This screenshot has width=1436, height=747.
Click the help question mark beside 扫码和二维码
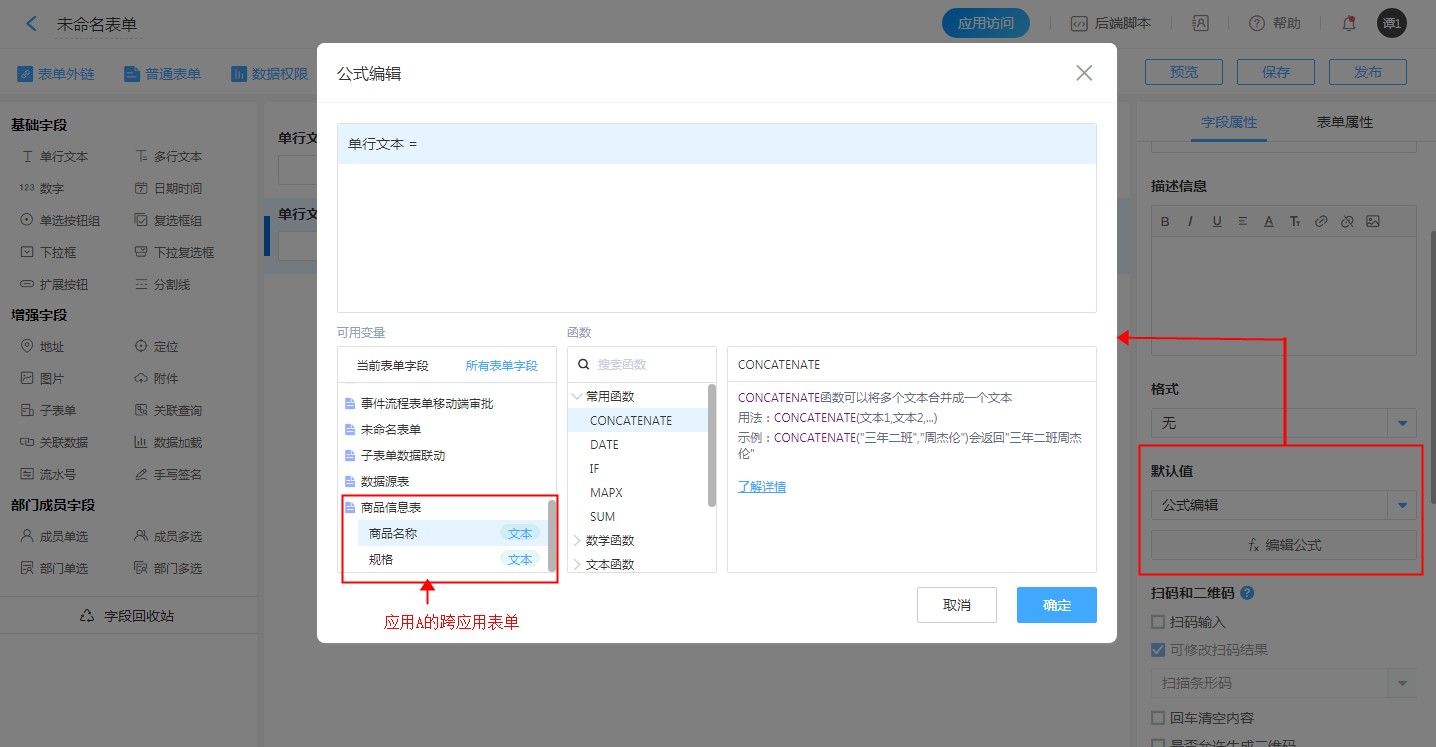click(x=1247, y=593)
